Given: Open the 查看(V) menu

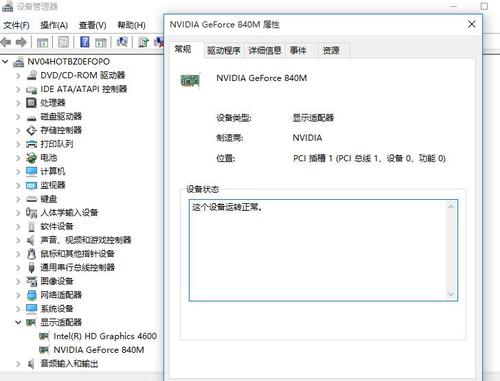Looking at the screenshot, I should point(92,25).
